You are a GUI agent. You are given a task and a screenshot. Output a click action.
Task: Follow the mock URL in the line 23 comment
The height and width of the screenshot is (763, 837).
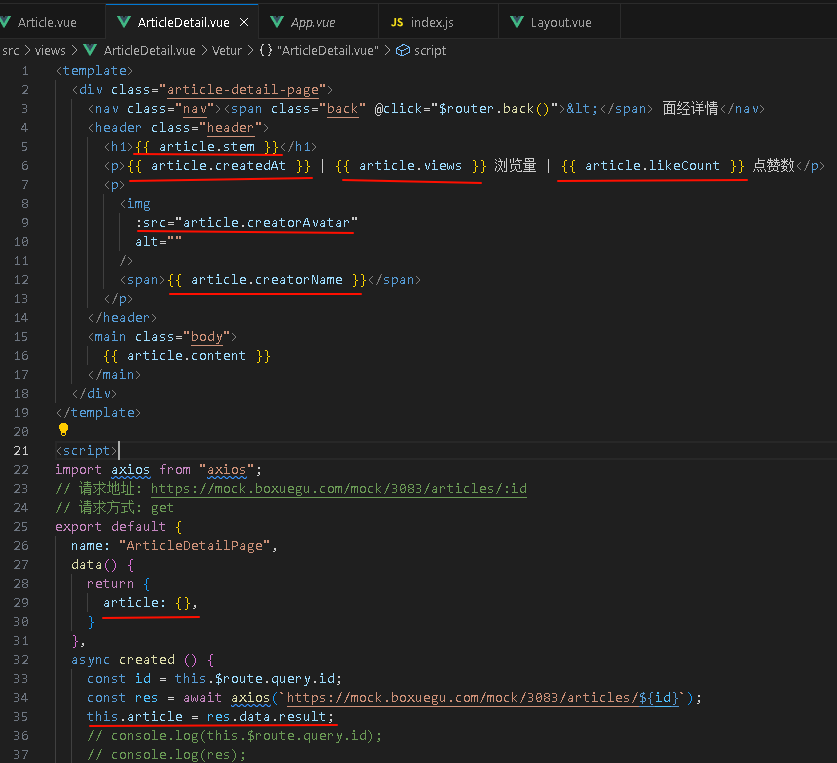click(x=338, y=489)
